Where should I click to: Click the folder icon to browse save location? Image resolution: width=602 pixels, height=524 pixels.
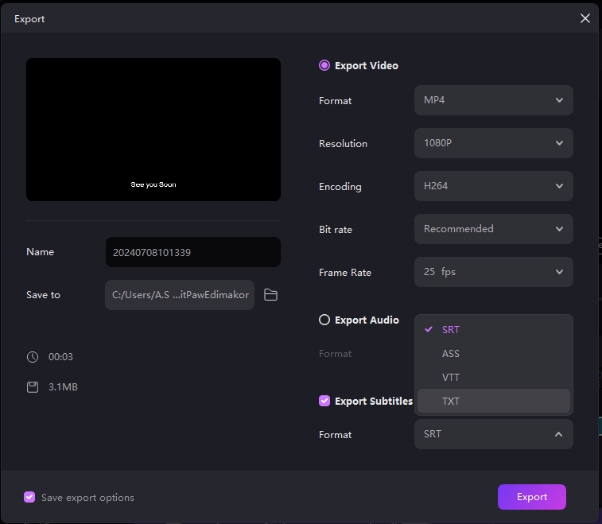(x=270, y=295)
